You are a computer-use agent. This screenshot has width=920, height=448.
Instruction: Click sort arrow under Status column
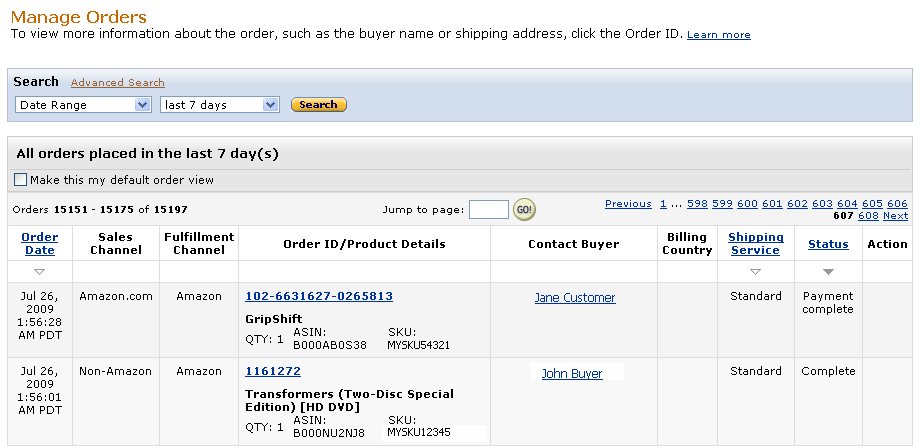click(x=828, y=272)
